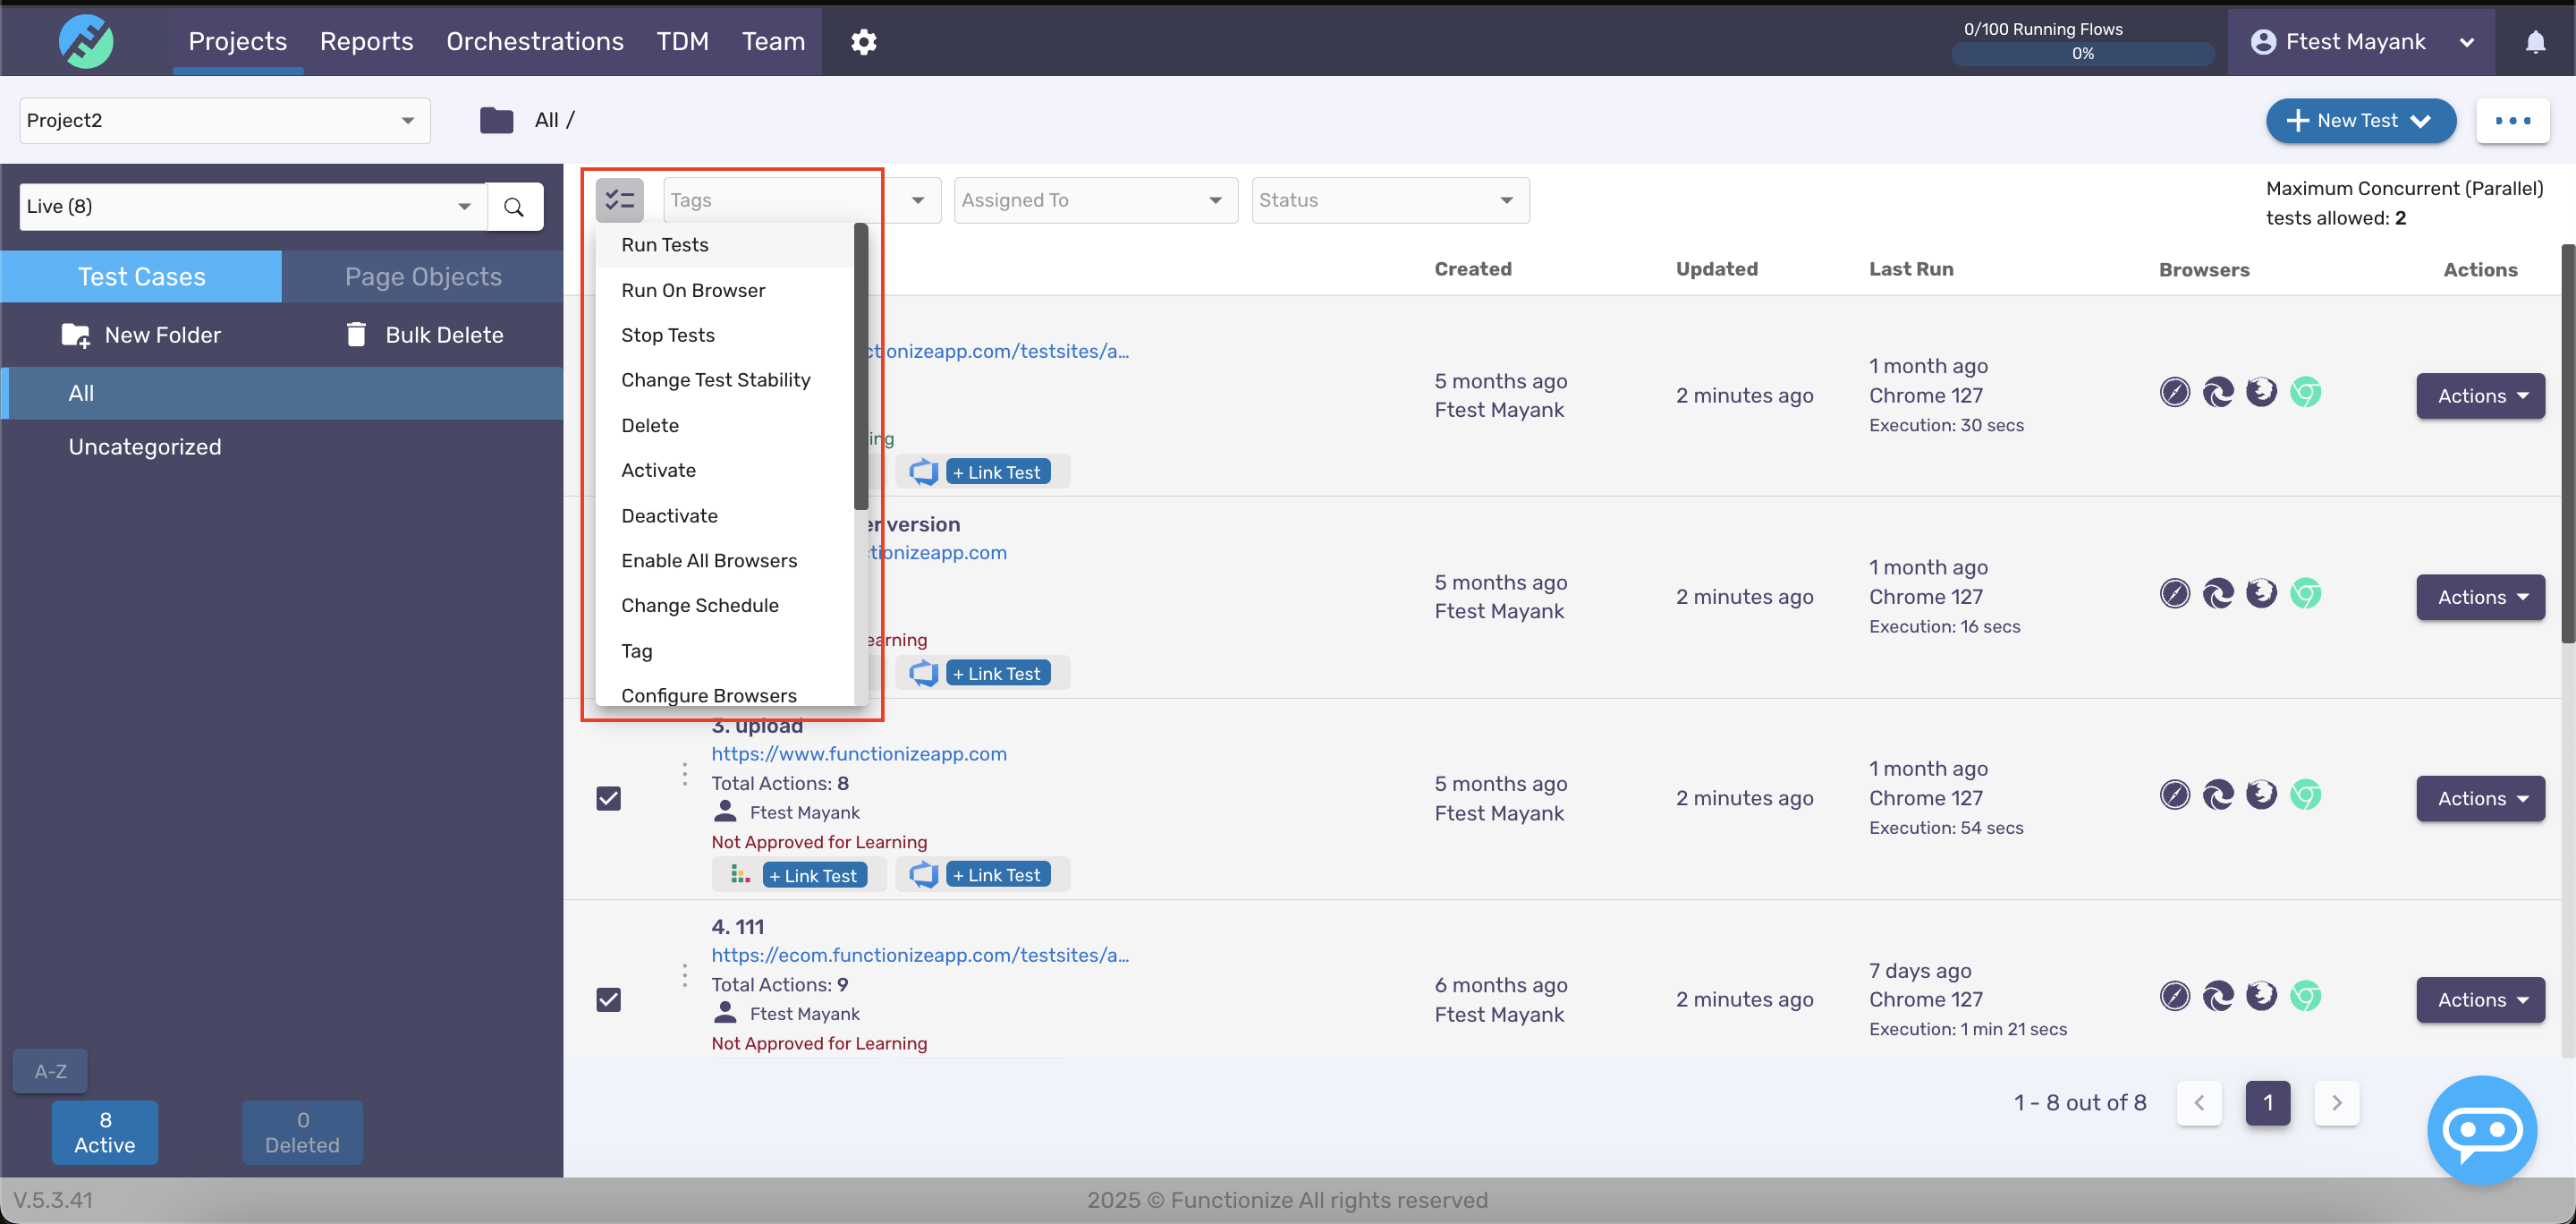This screenshot has width=2576, height=1224.
Task: Open the TDM tab
Action: 682,41
